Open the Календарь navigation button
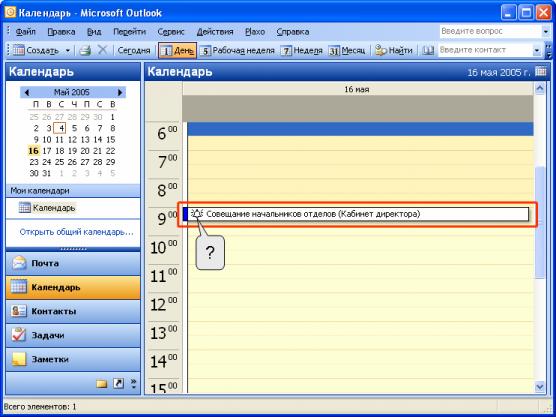 [73, 287]
